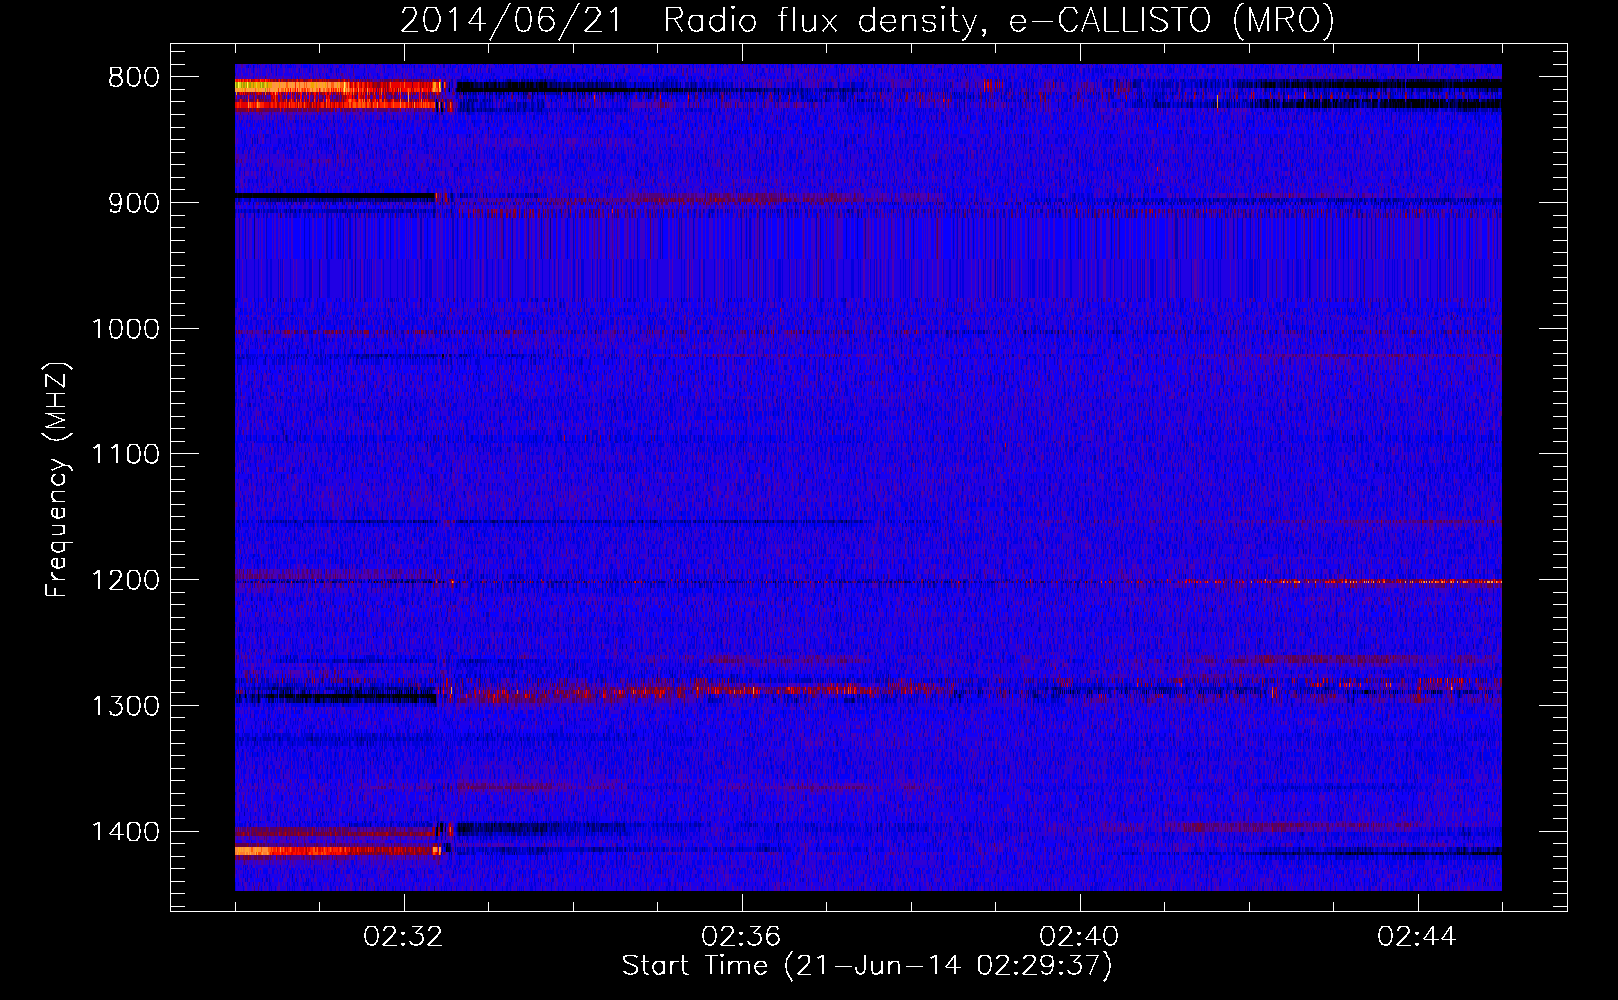Click the 02:32 time tick label
This screenshot has height=1000, width=1618.
click(403, 936)
